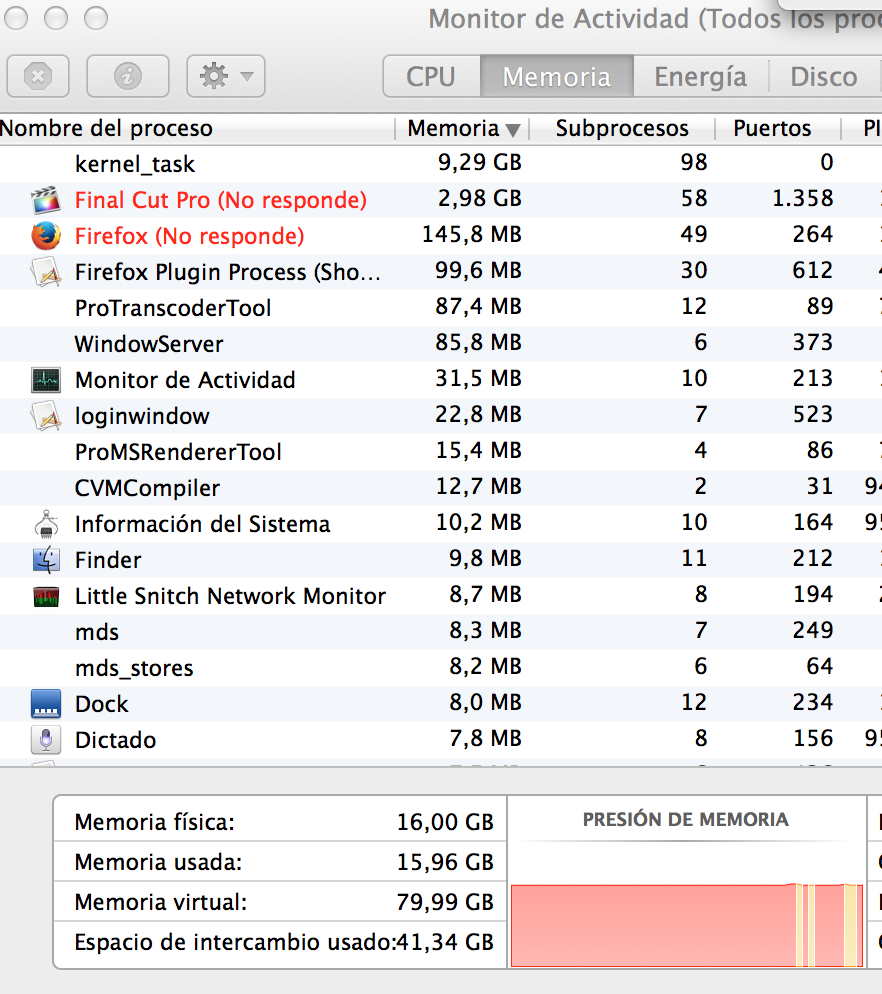The image size is (882, 994).
Task: Click the 2,98 GB memory value
Action: [x=480, y=198]
